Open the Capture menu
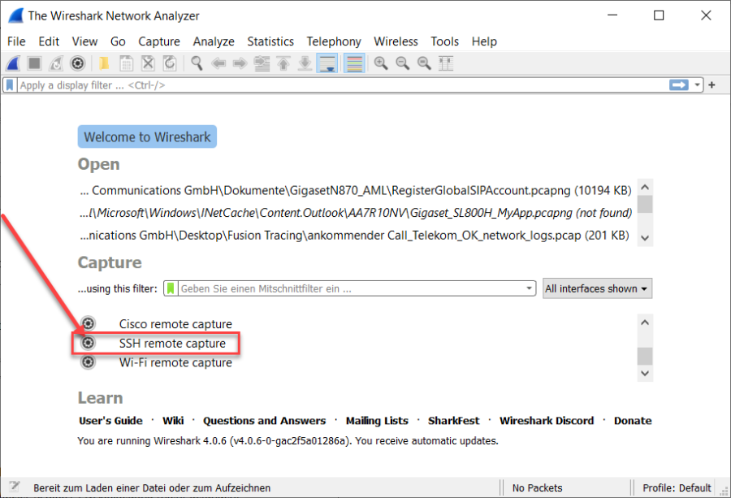The image size is (731, 498). (159, 42)
